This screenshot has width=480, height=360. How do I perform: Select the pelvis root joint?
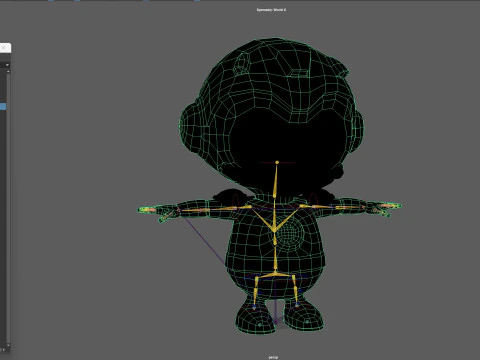pos(275,273)
